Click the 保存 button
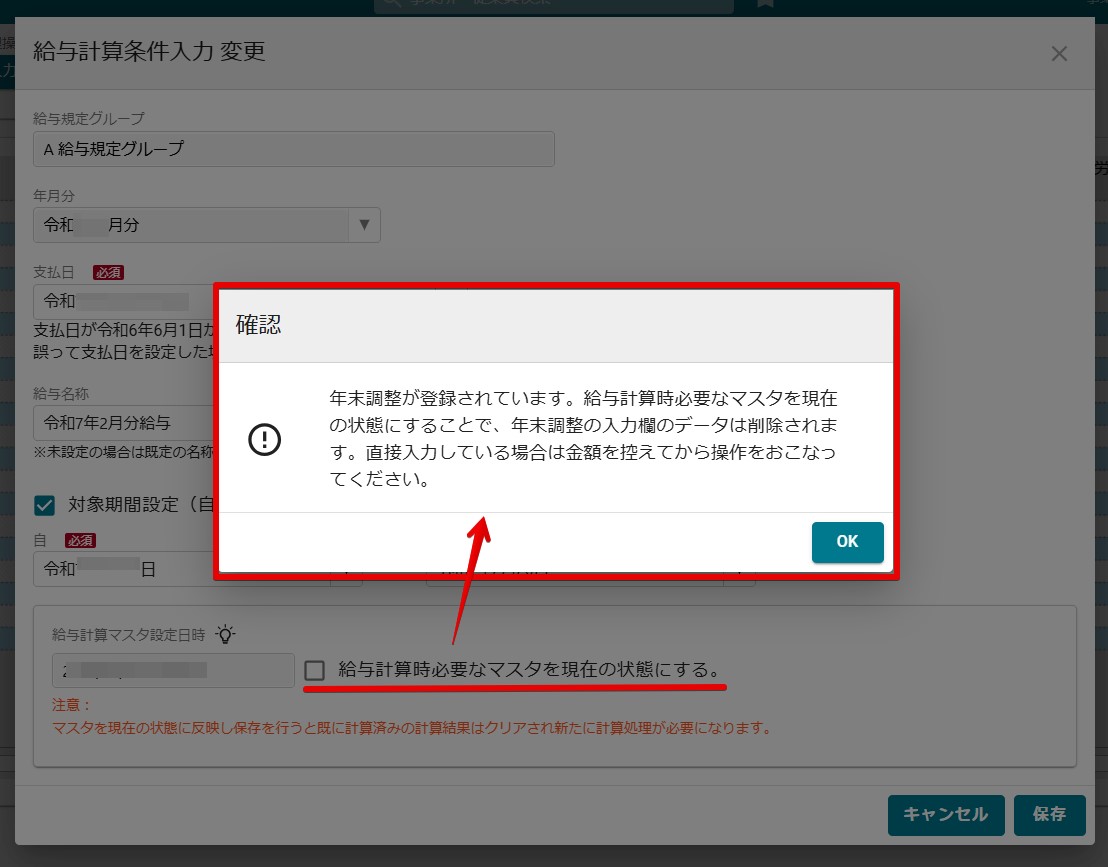This screenshot has width=1108, height=867. pyautogui.click(x=1049, y=815)
